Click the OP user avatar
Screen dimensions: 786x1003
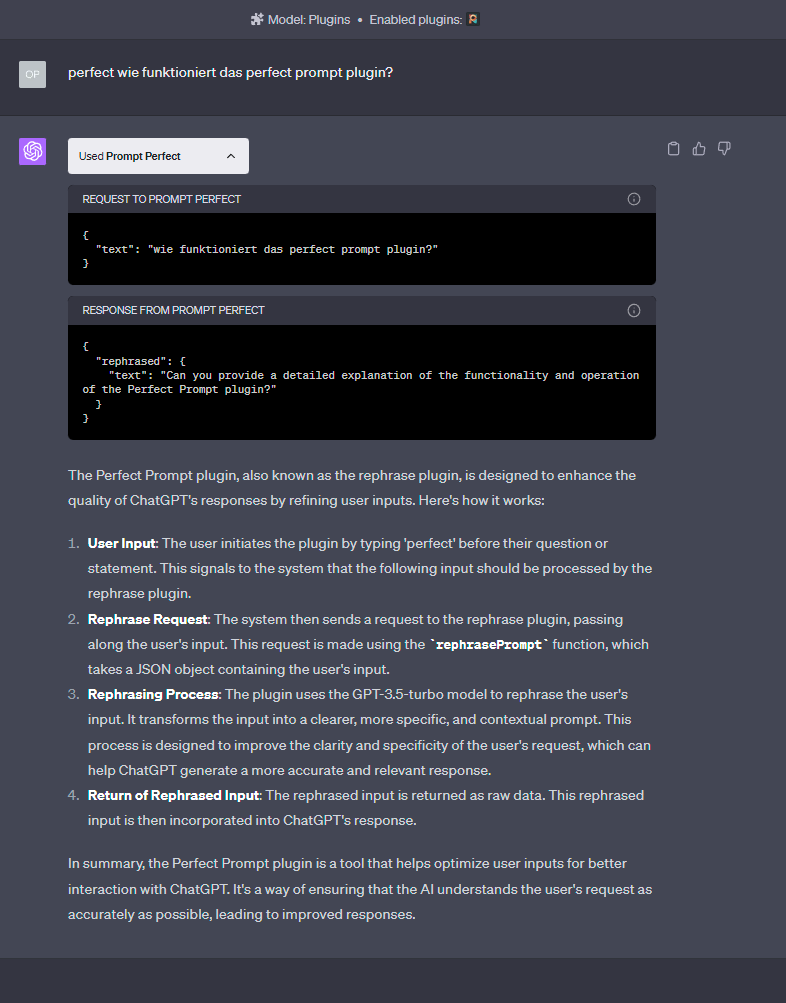[33, 74]
